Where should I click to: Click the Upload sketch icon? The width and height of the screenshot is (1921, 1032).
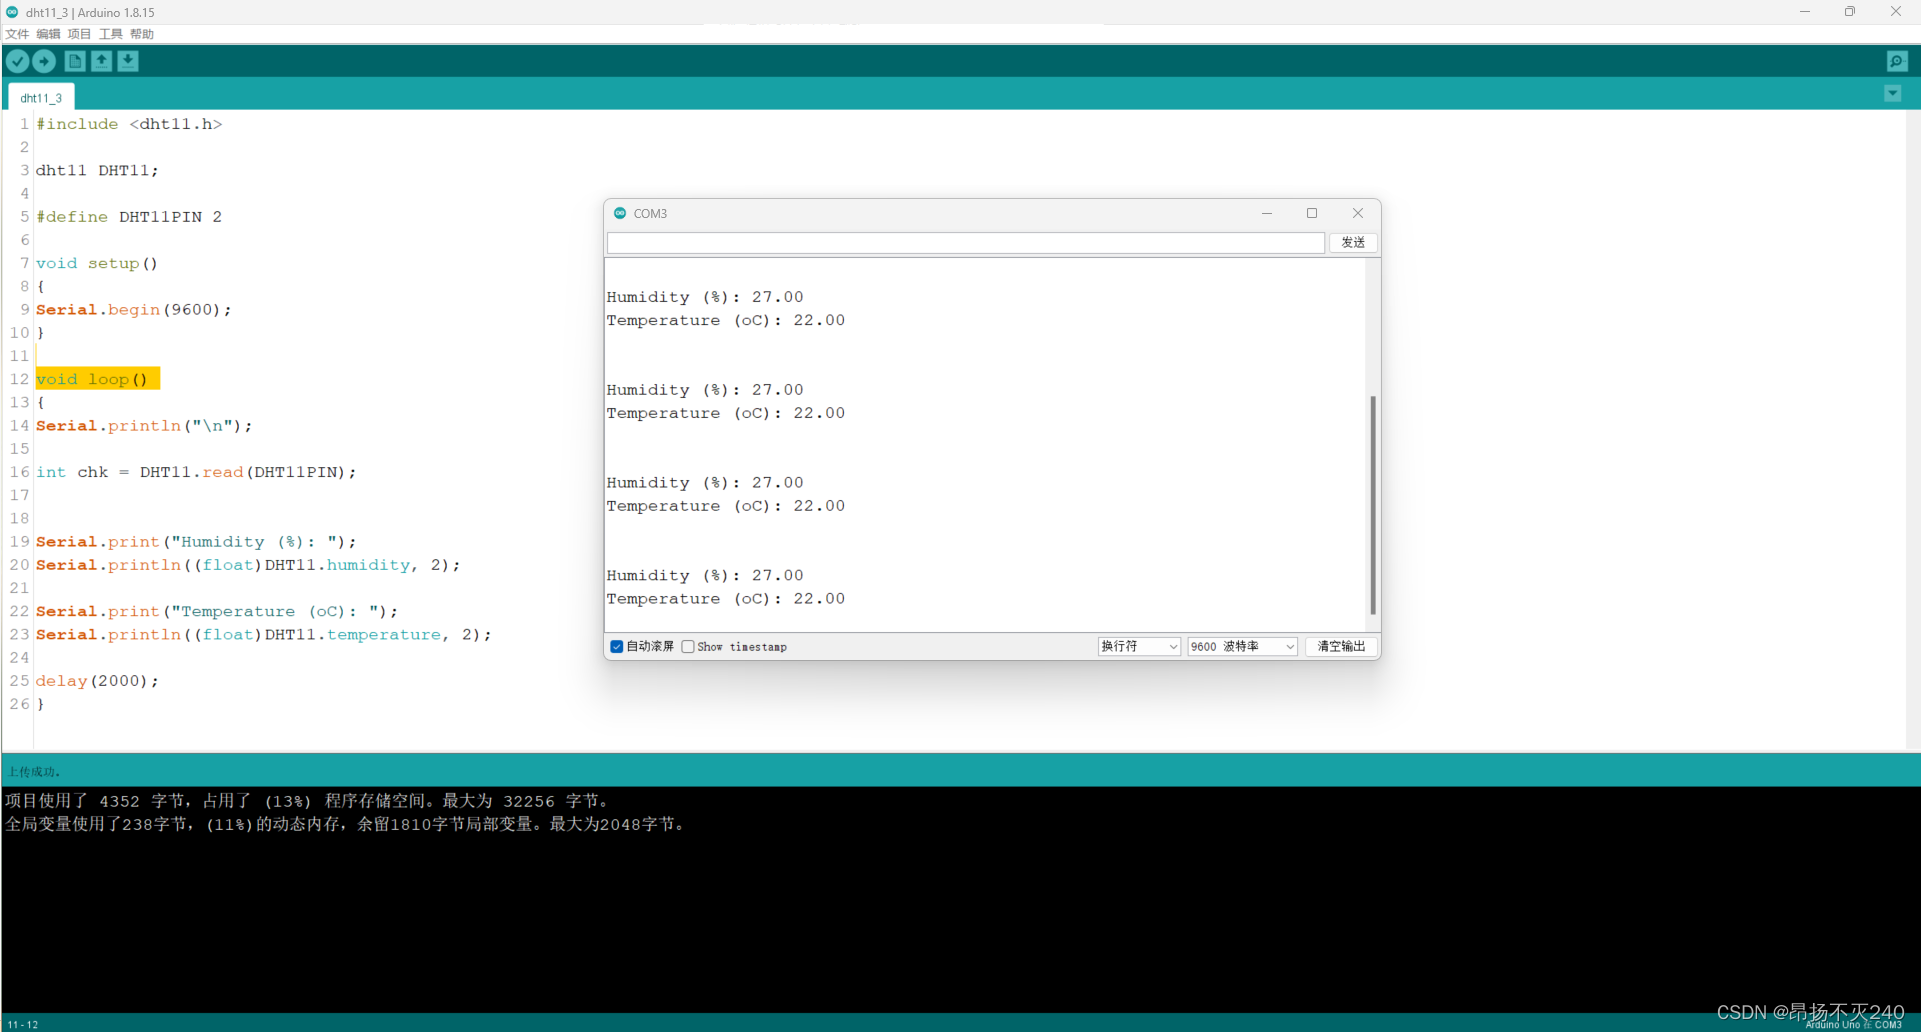pyautogui.click(x=44, y=61)
